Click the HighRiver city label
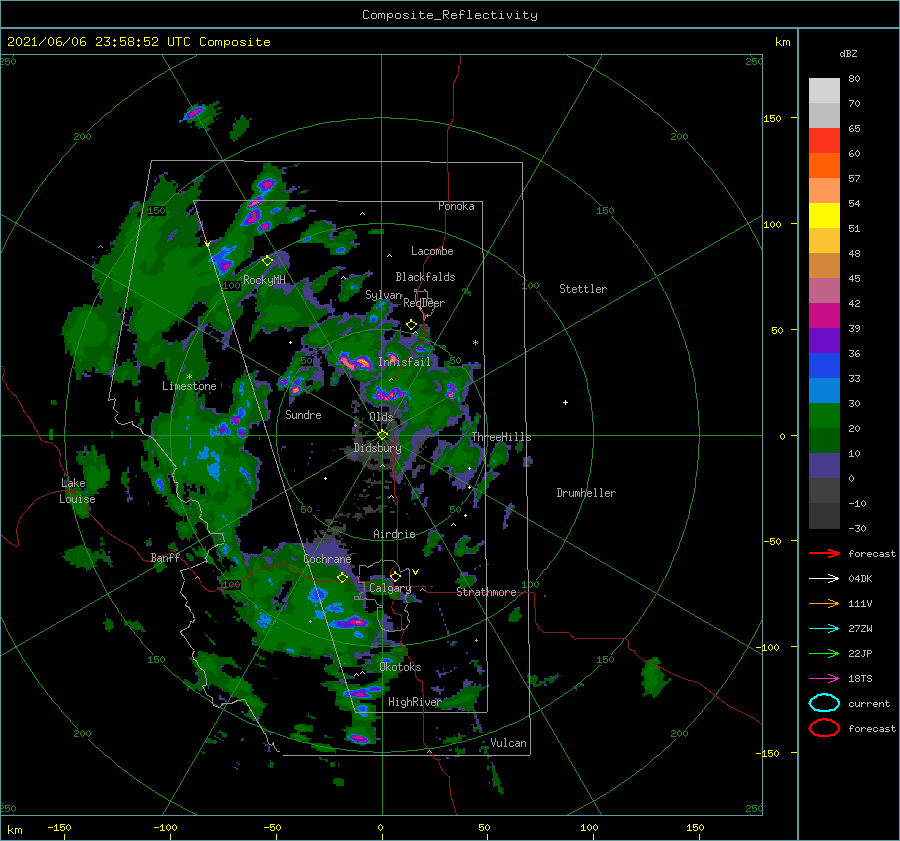Image resolution: width=900 pixels, height=841 pixels. 414,702
